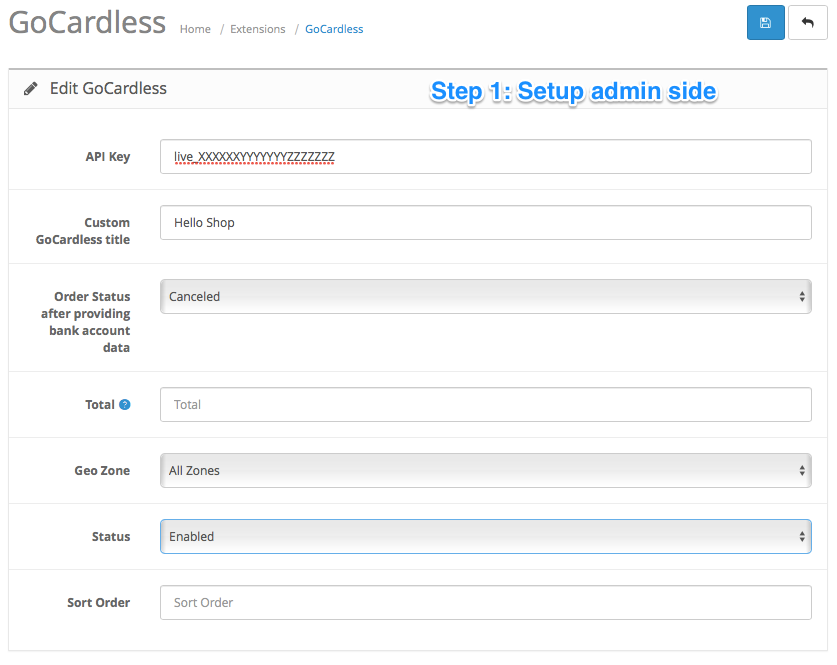Click the arrows on the Order Status select
837x665 pixels.
[802, 296]
